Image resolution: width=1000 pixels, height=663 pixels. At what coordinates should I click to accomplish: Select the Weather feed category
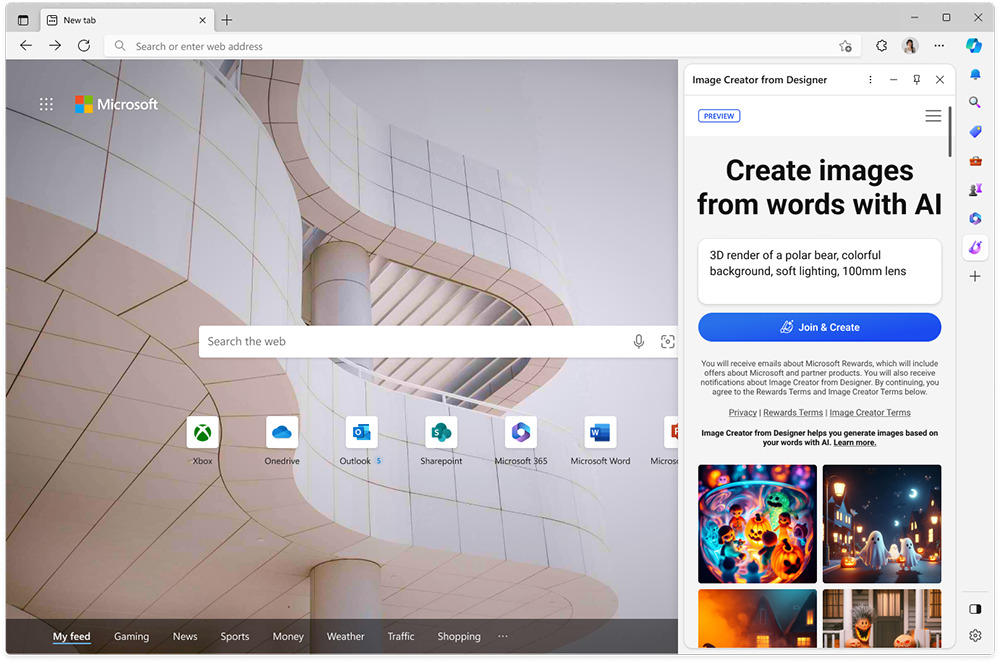point(345,636)
